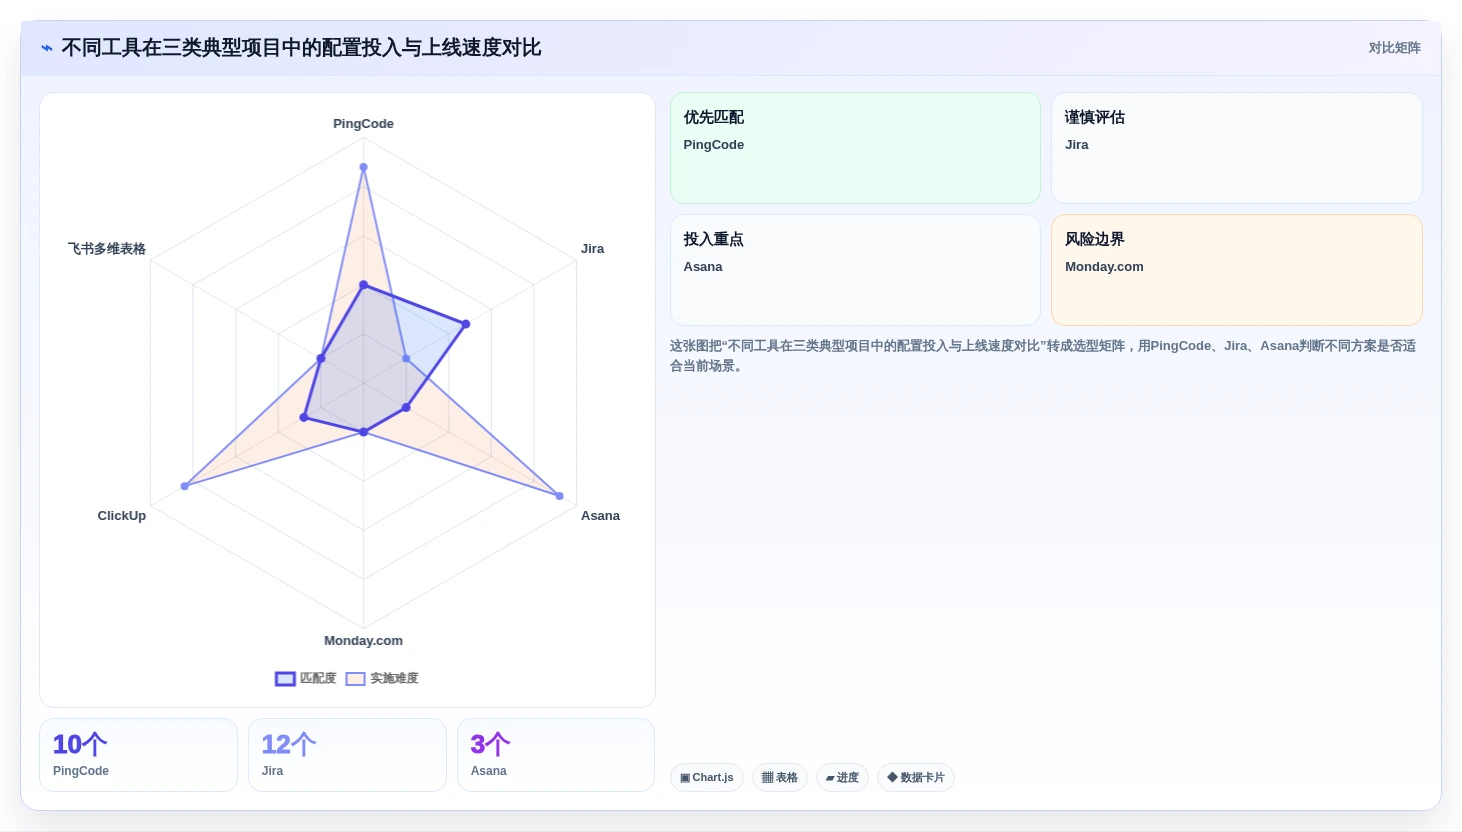1462x832 pixels.
Task: Click the 表格 tag chip
Action: coord(780,777)
